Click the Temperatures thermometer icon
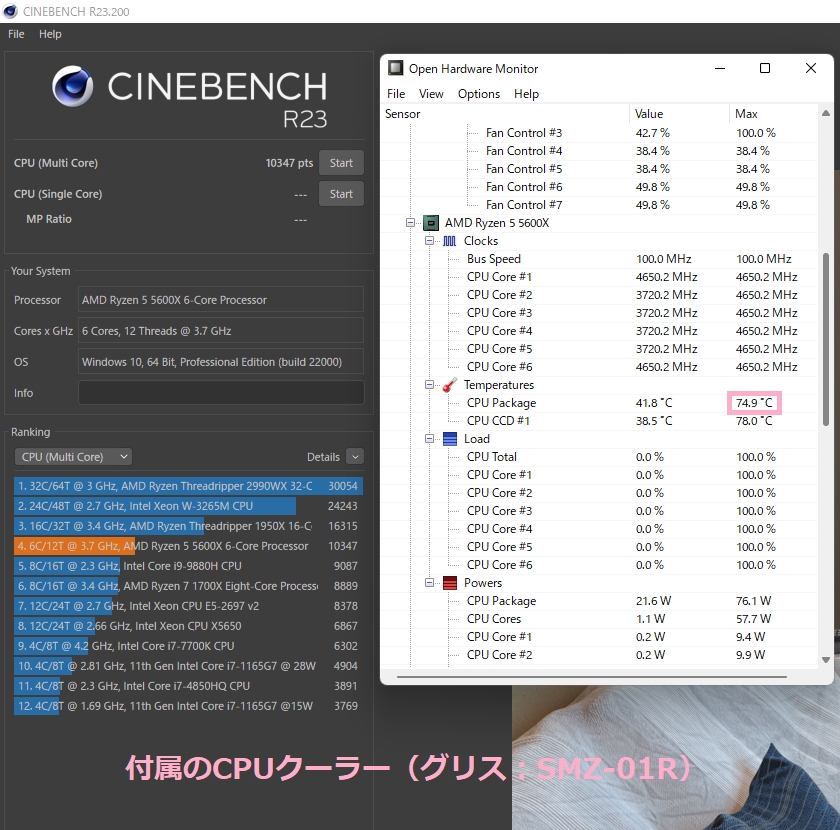 [x=449, y=385]
